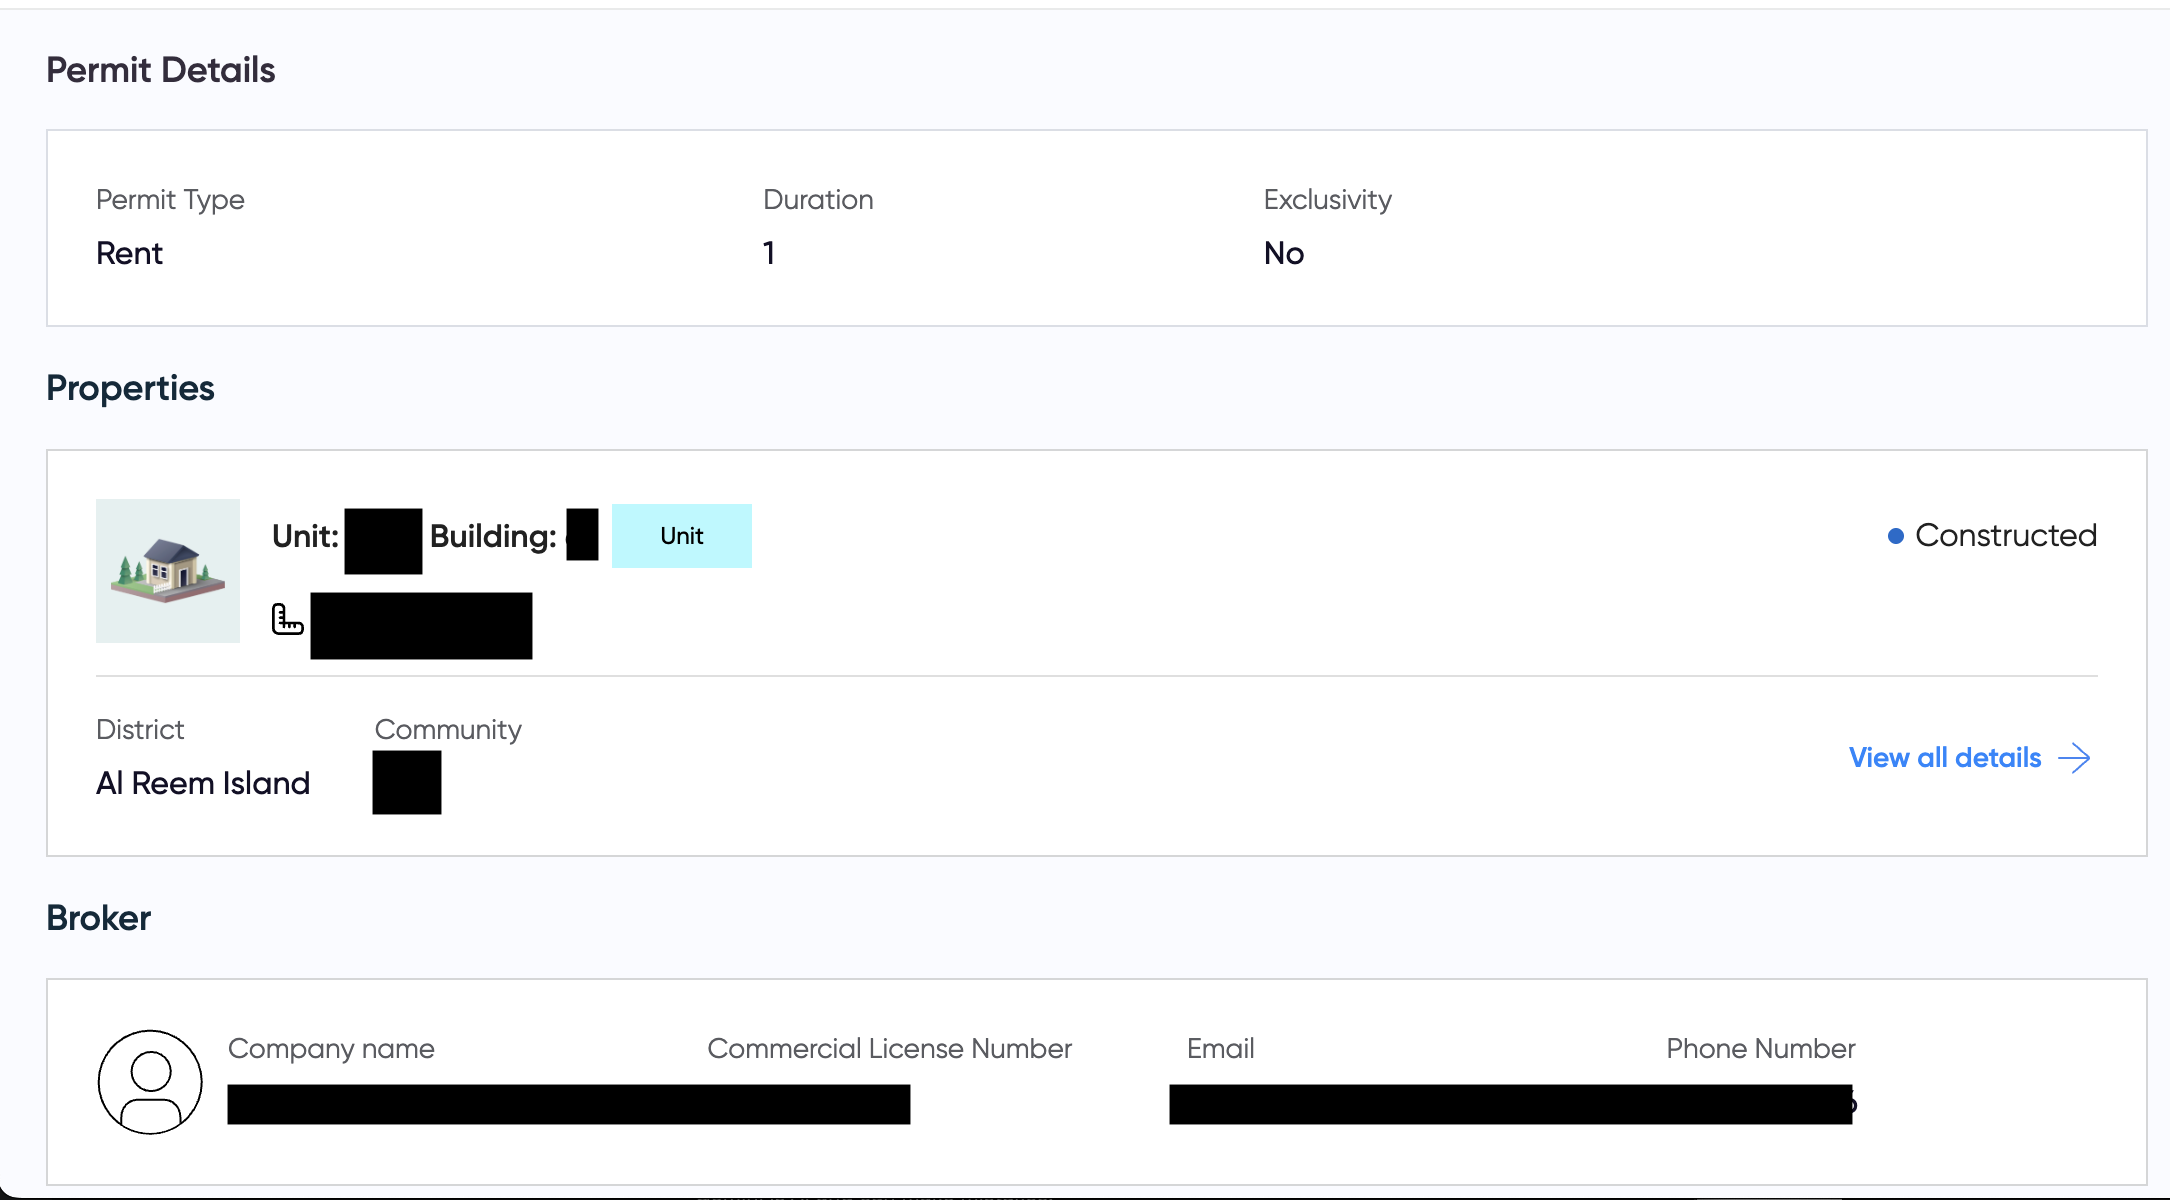
Task: Click the Email field label
Action: (x=1220, y=1048)
